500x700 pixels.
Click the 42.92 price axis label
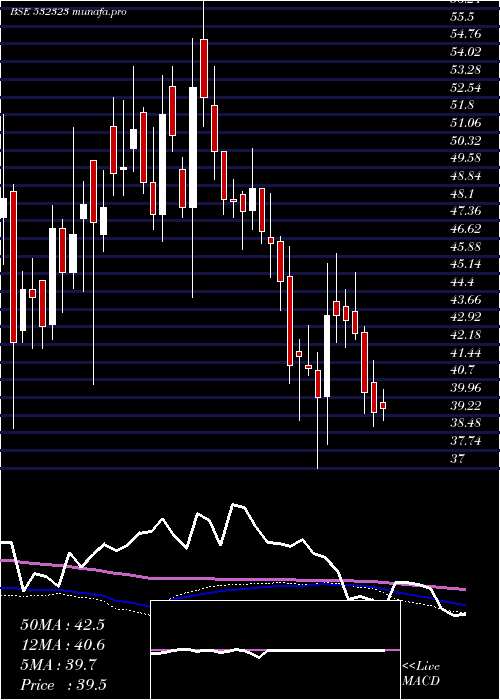(466, 317)
